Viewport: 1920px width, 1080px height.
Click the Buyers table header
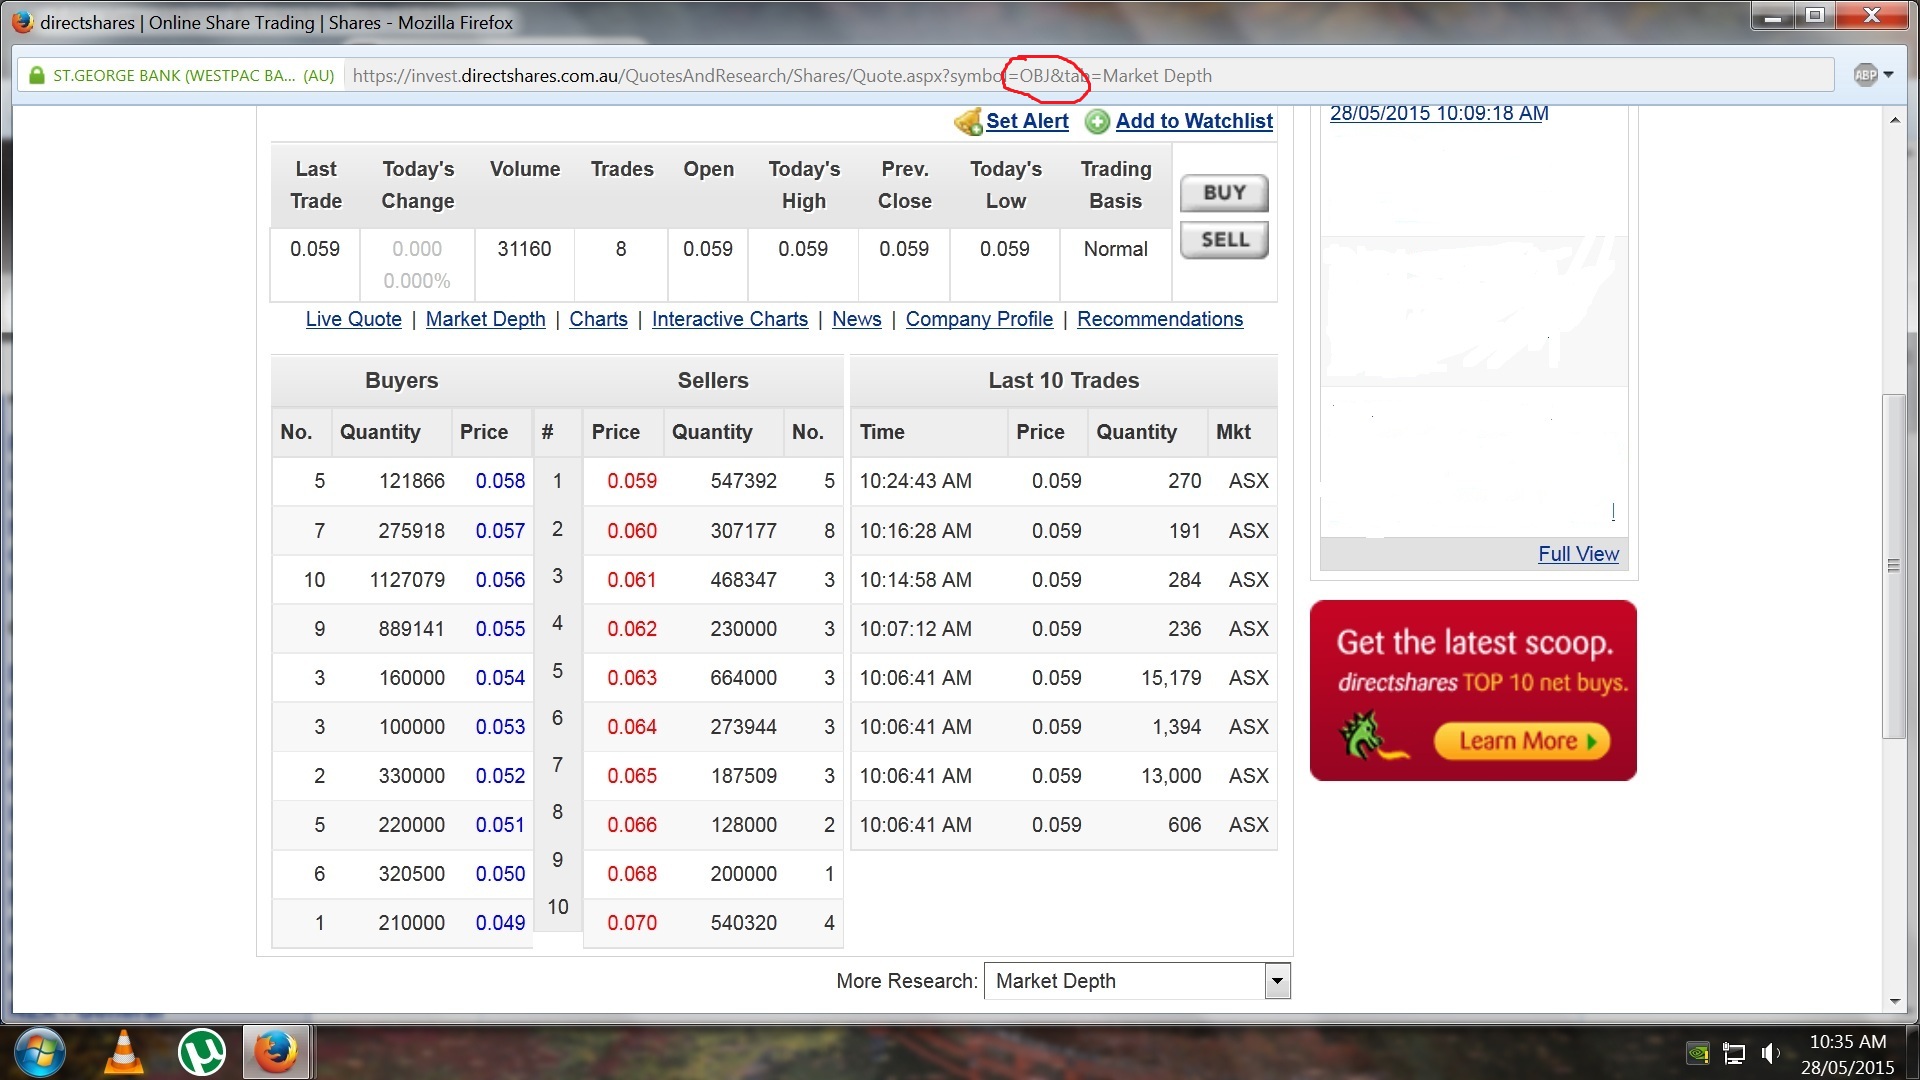[401, 381]
